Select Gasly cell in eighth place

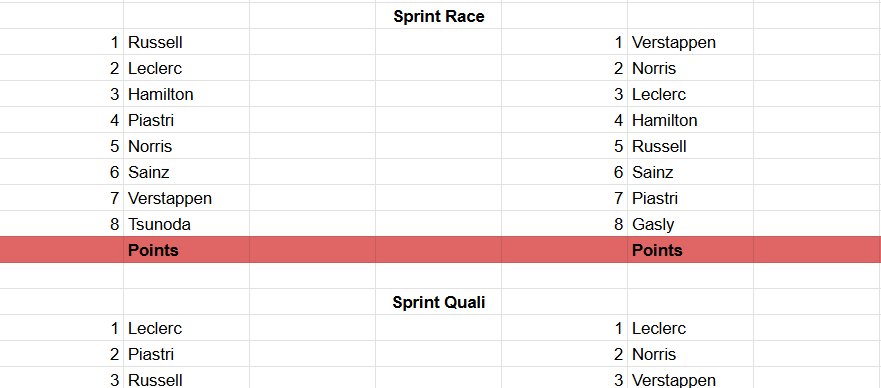coord(691,224)
